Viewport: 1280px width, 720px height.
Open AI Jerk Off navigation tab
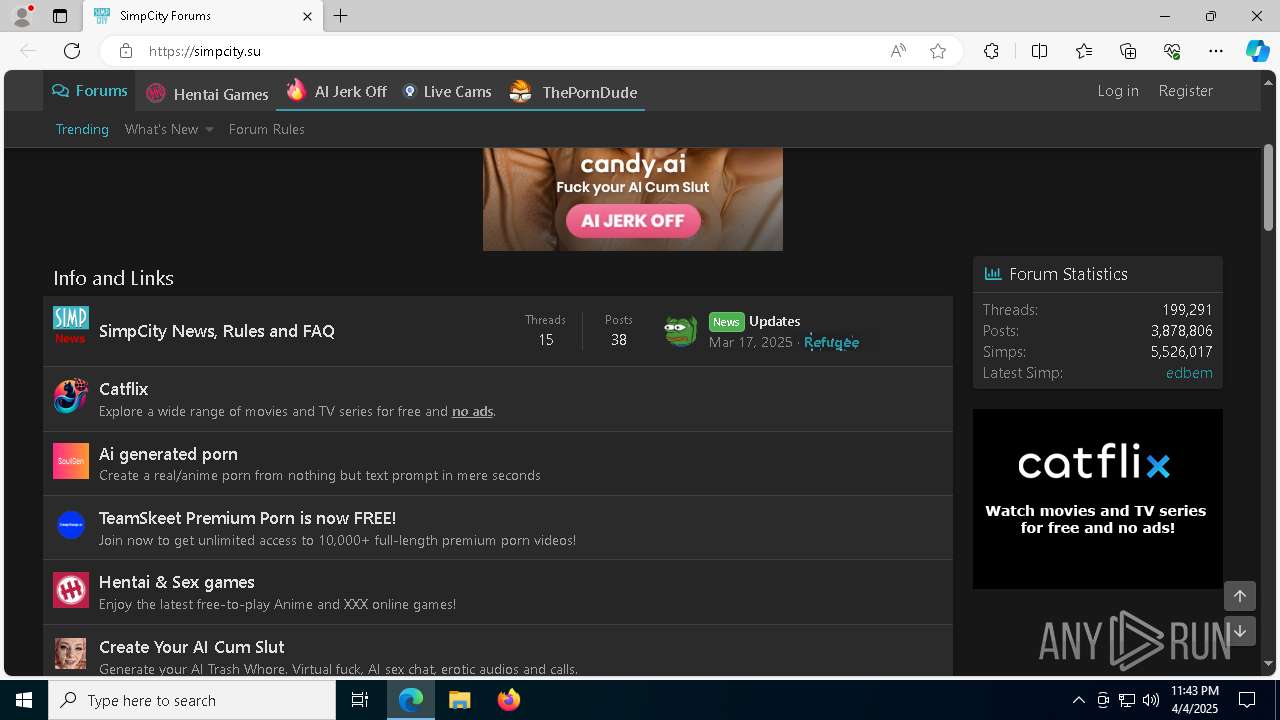[337, 91]
